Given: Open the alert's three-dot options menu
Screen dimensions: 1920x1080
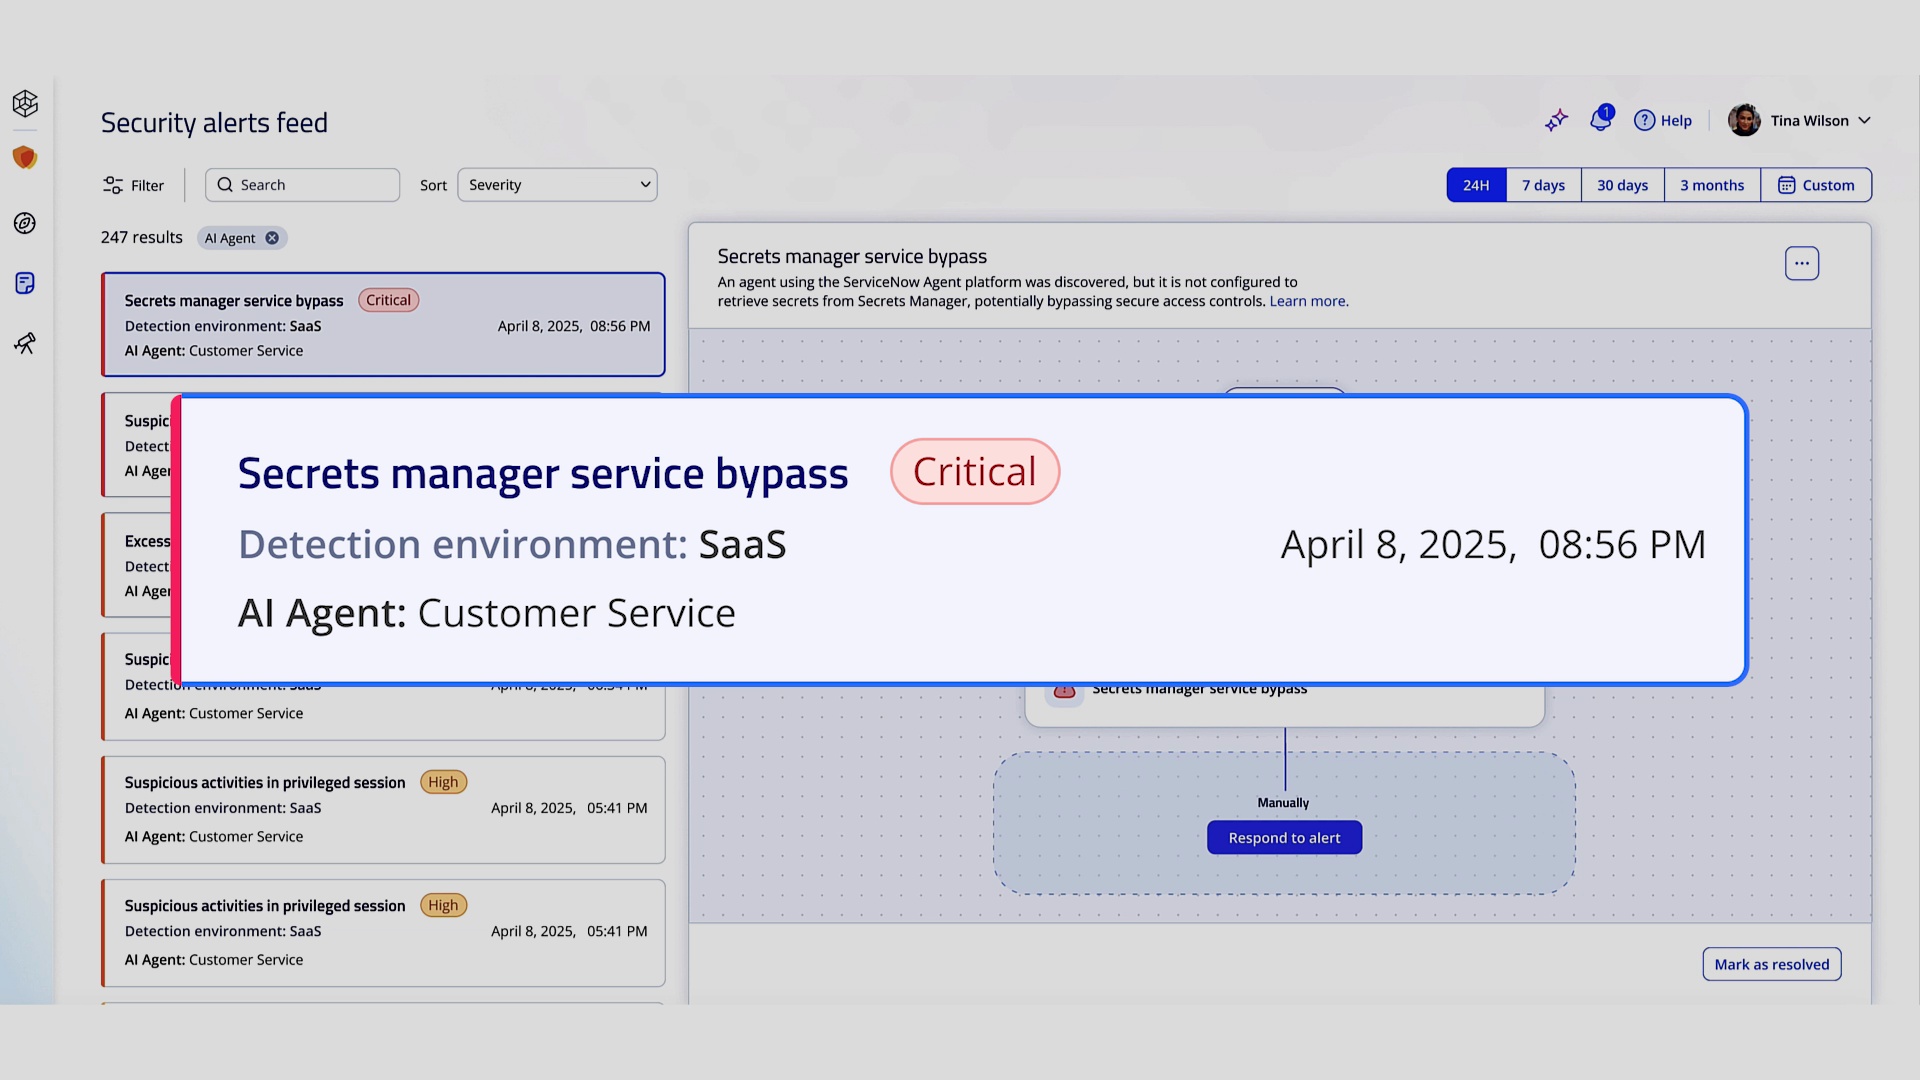Looking at the screenshot, I should [1802, 263].
